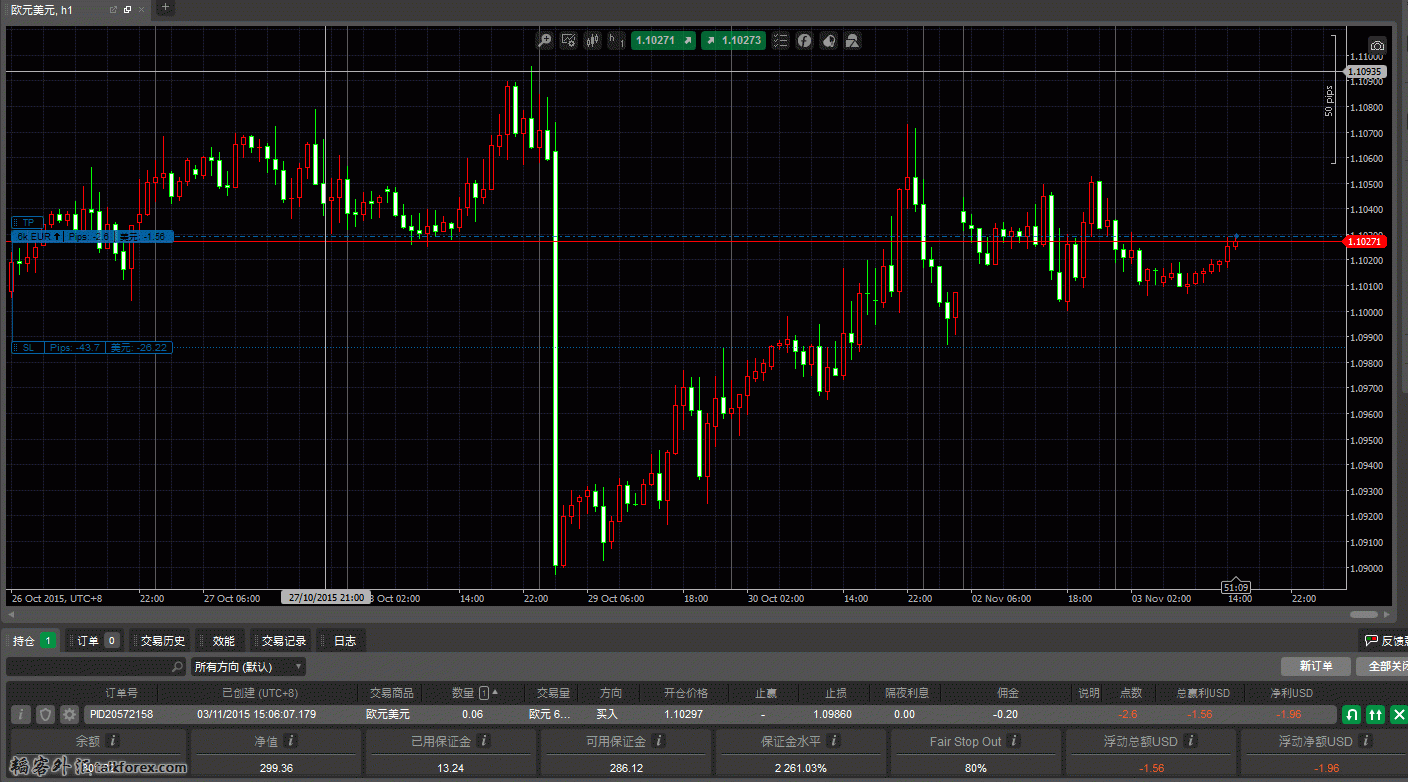Viewport: 1408px width, 782px height.
Task: Click protection shield icon for position row
Action: pos(45,714)
